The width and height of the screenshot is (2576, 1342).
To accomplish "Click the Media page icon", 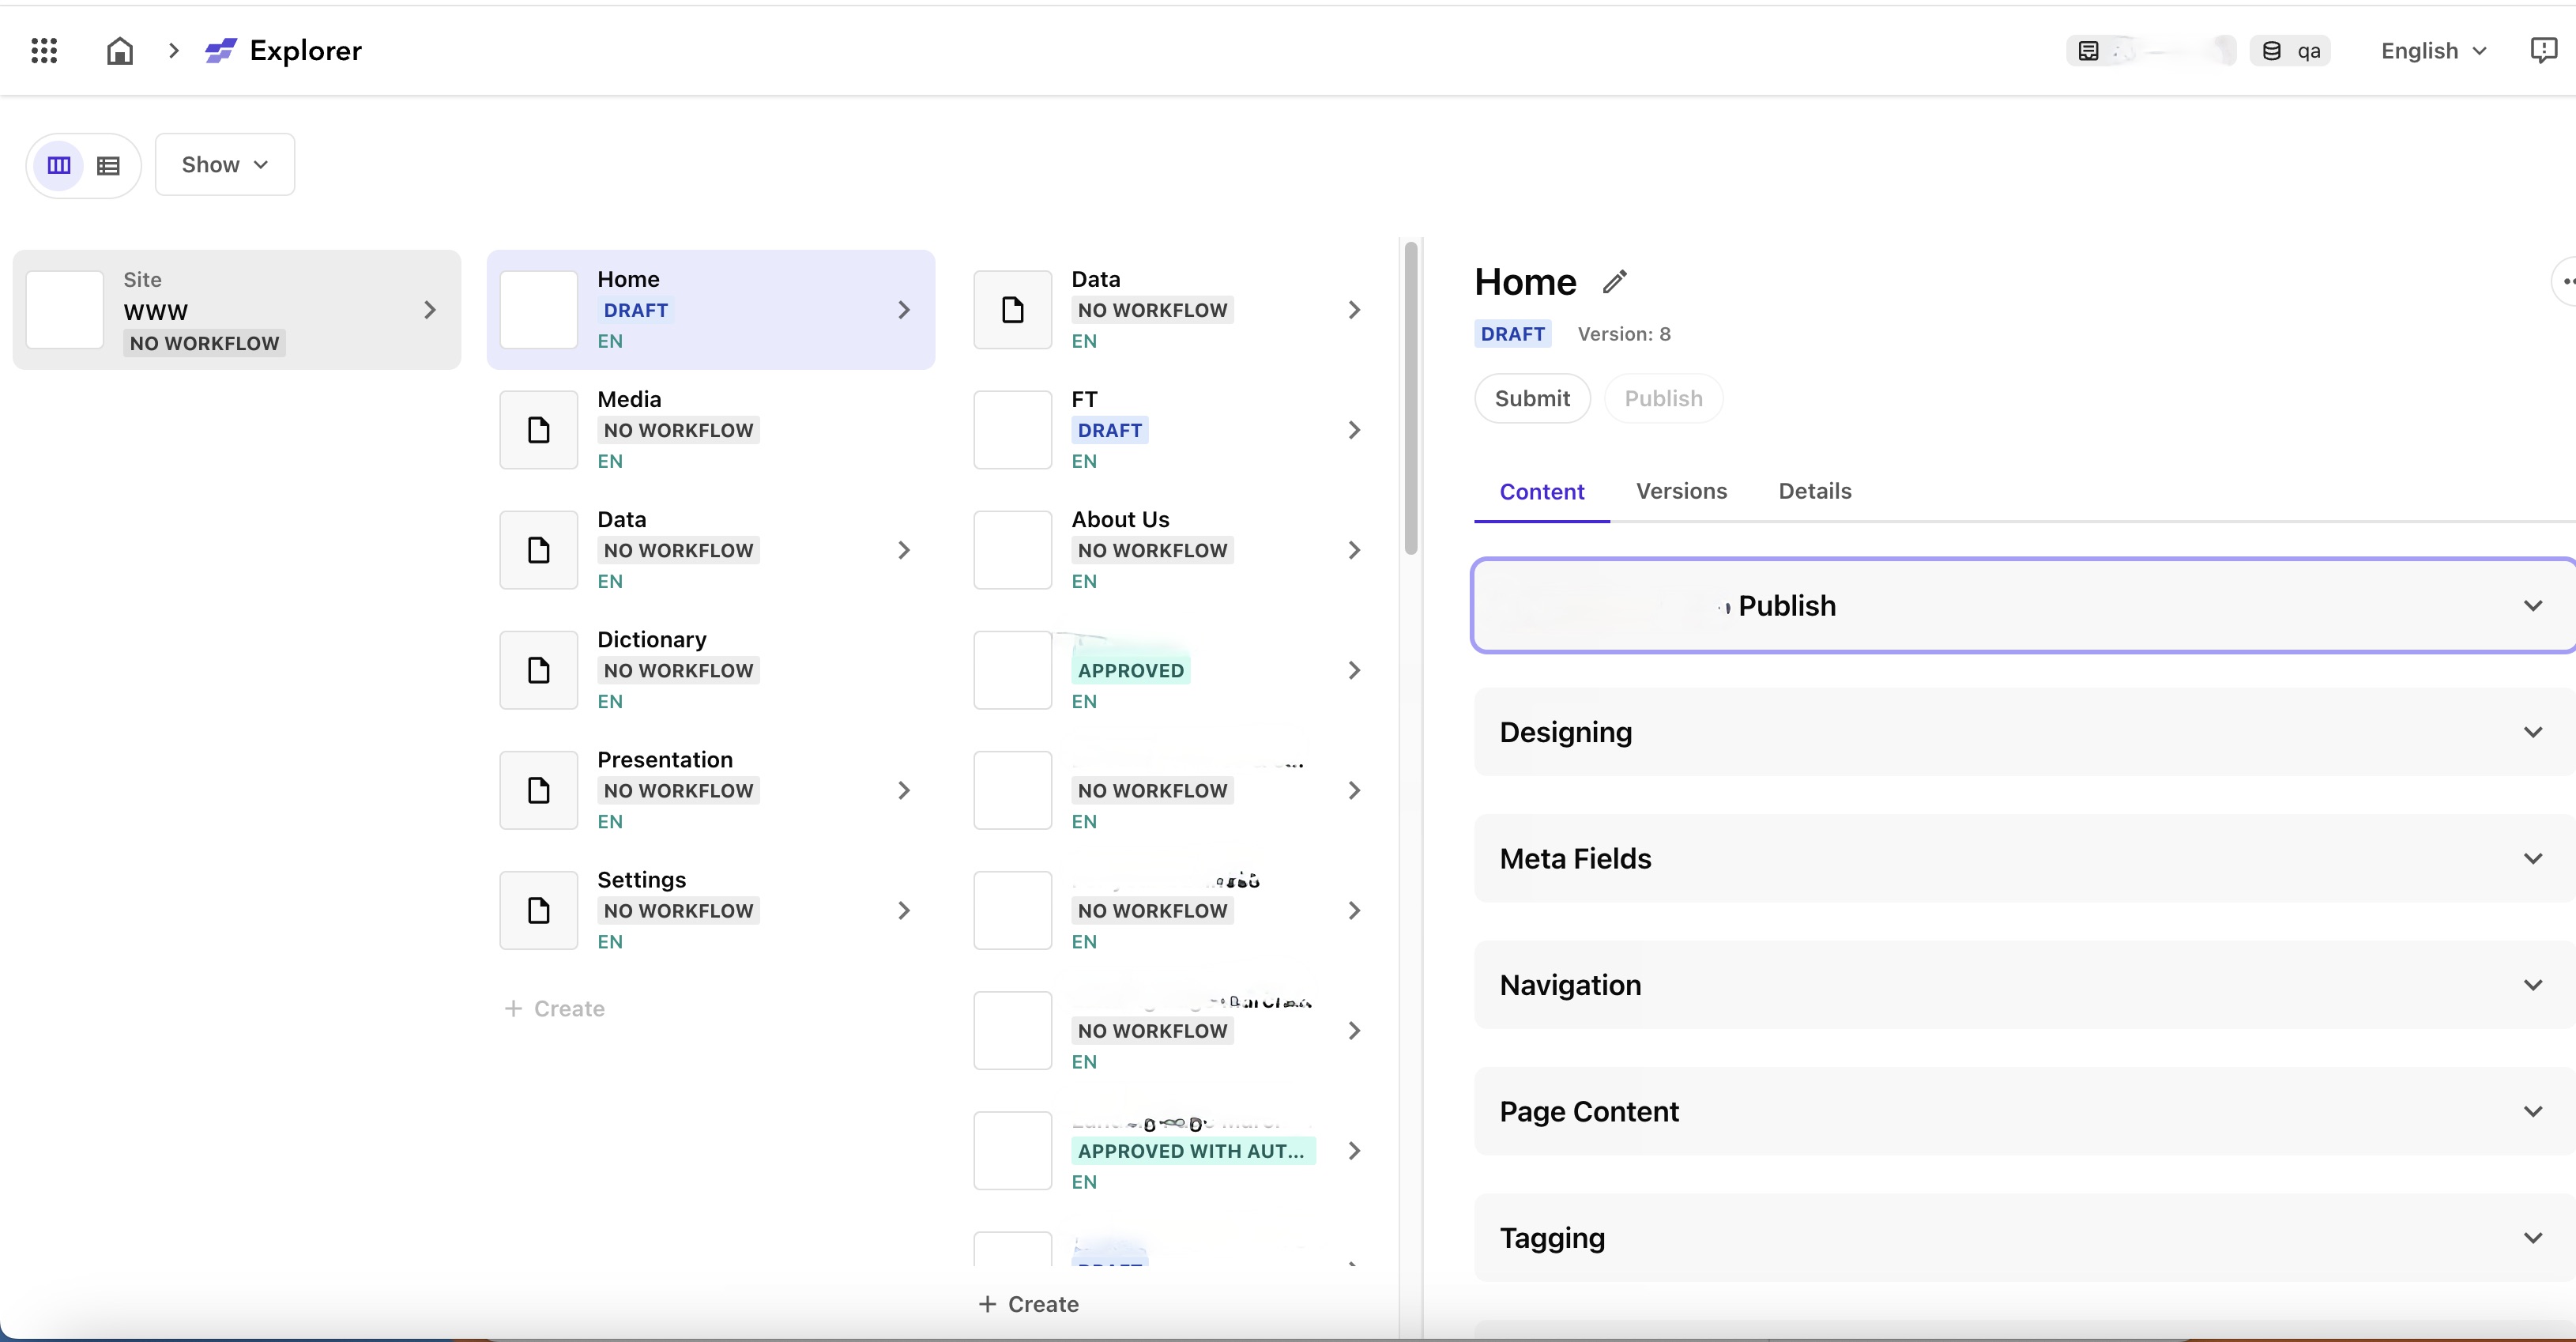I will pyautogui.click(x=539, y=430).
